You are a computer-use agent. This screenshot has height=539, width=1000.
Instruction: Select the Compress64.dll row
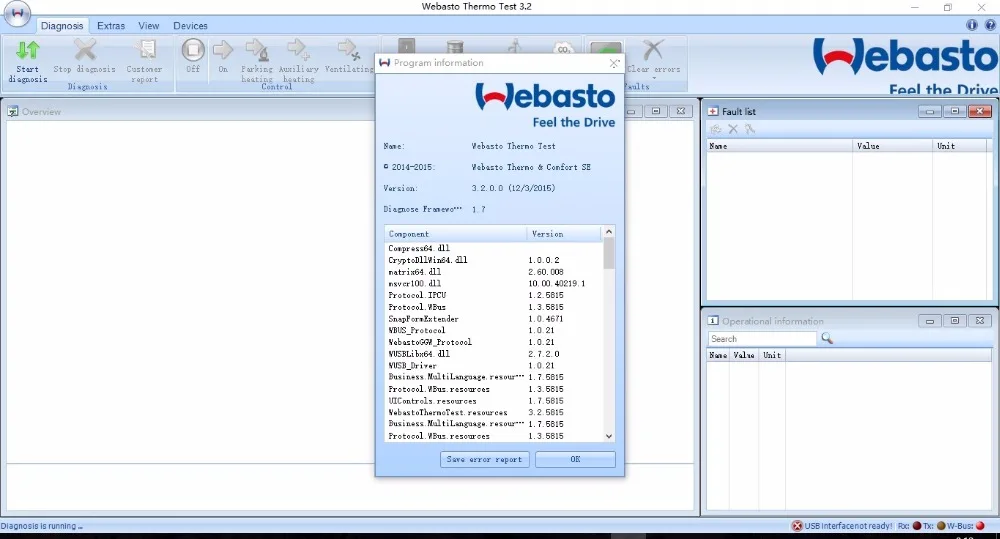[x=494, y=248]
